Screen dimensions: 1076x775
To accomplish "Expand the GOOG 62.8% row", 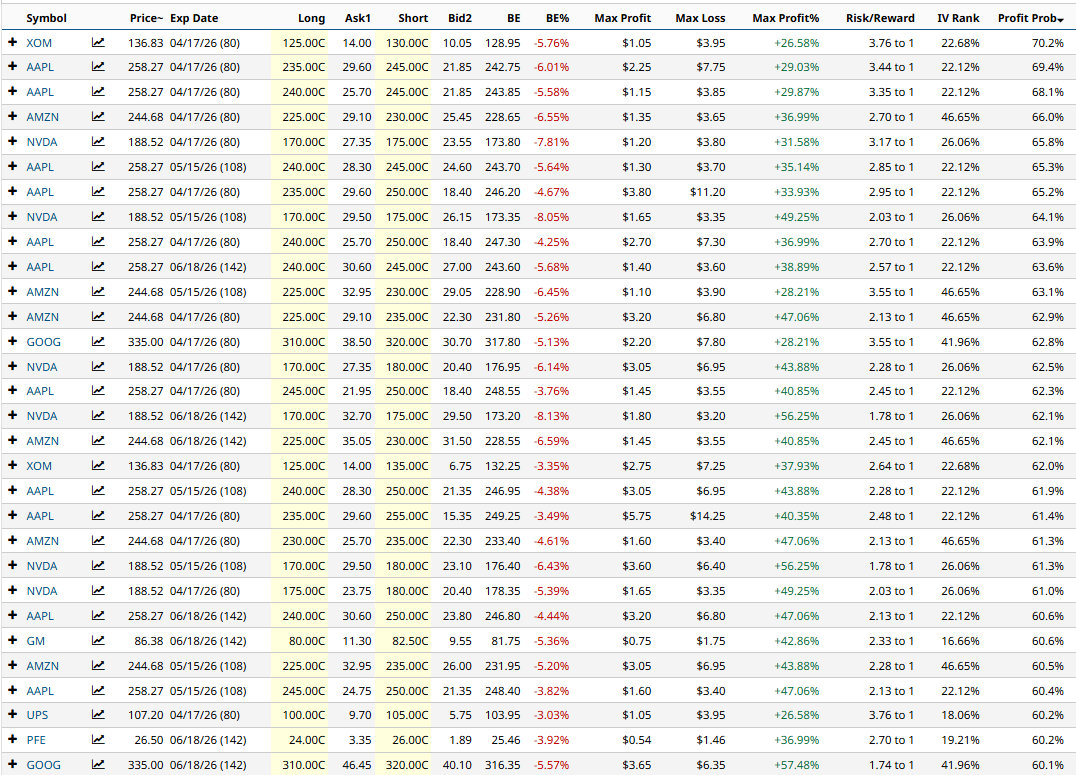I will [12, 342].
